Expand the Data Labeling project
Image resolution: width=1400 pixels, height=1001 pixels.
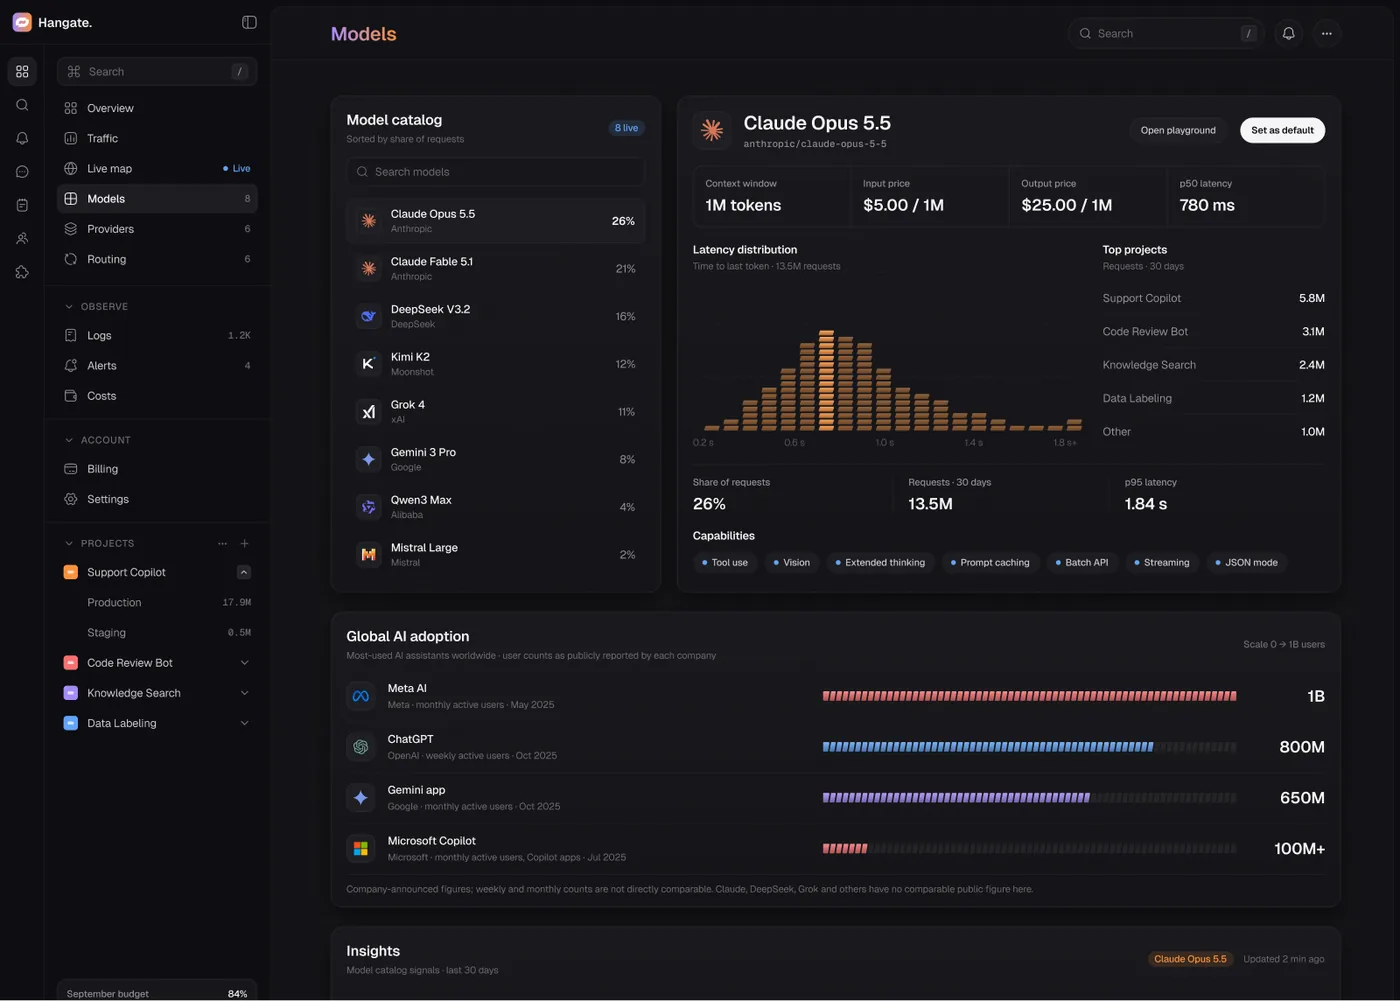point(244,723)
